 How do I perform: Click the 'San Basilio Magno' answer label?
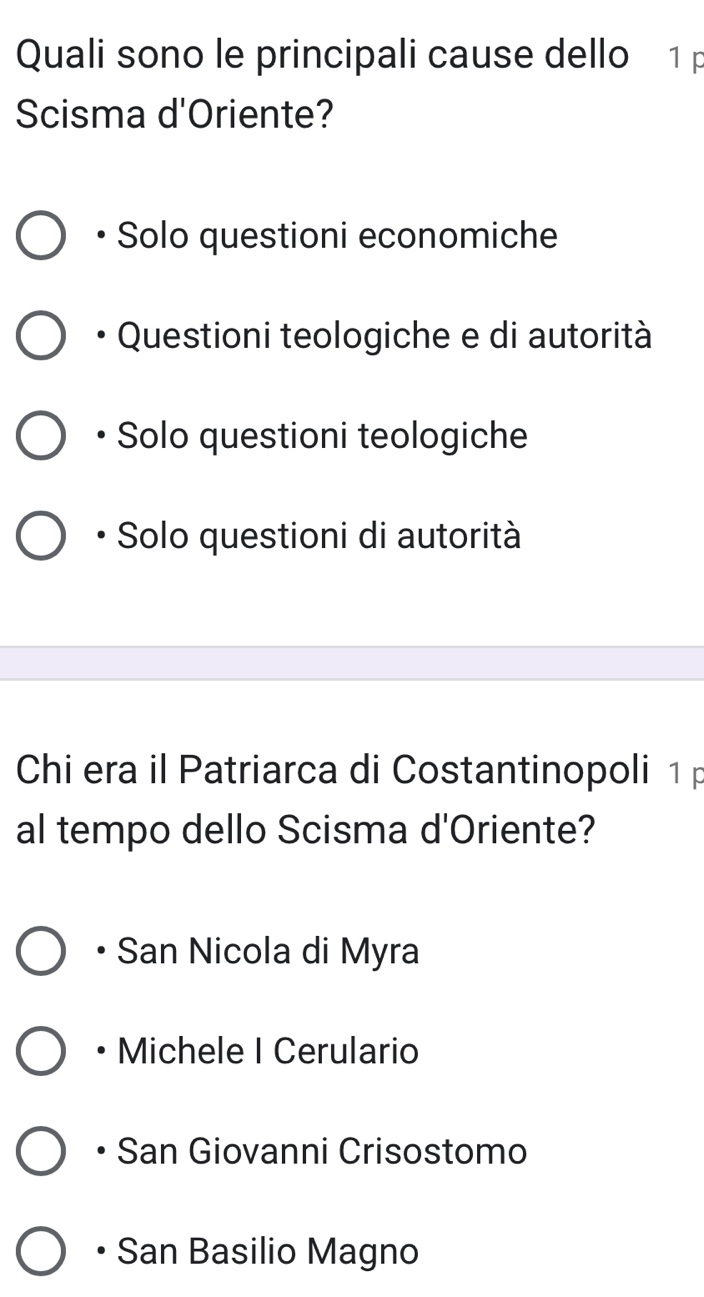point(268,1251)
